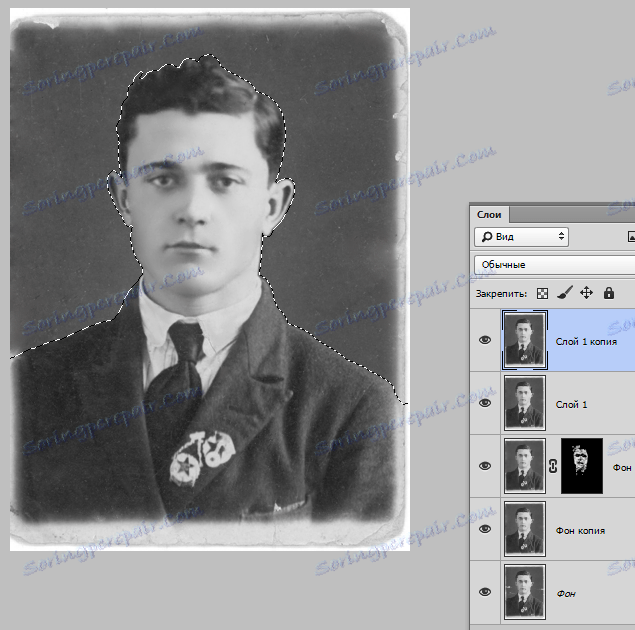635x630 pixels.
Task: Open the Вид layer filter dropdown
Action: coord(521,237)
